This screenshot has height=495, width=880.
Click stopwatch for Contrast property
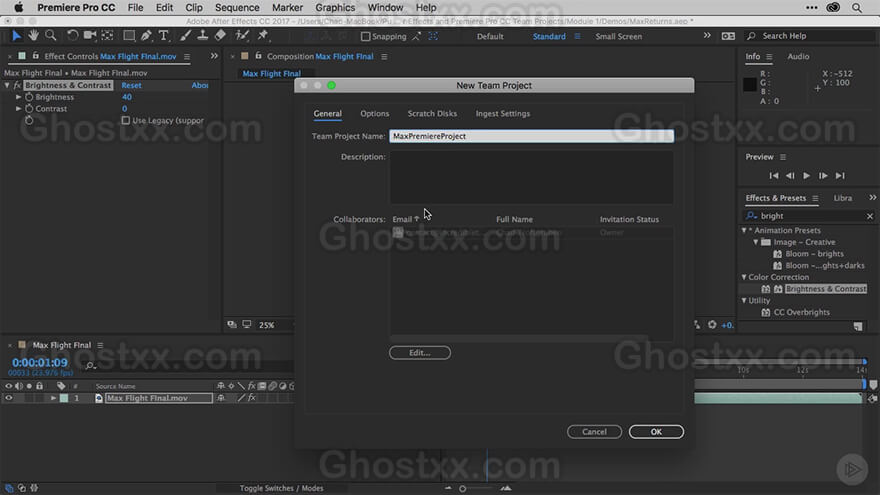(x=29, y=109)
